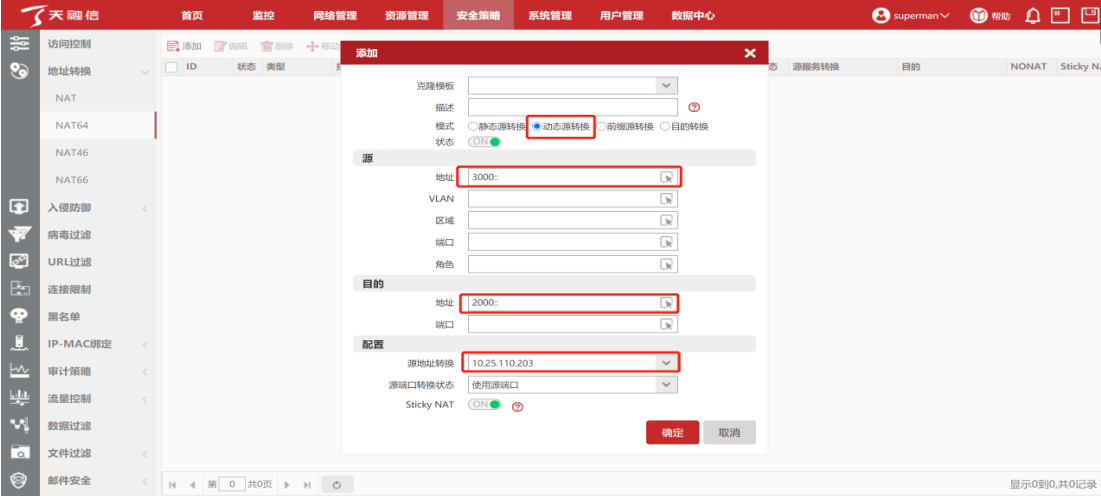Image resolution: width=1101 pixels, height=496 pixels.
Task: Click the 流量控制 sidebar icon
Action: coord(20,398)
